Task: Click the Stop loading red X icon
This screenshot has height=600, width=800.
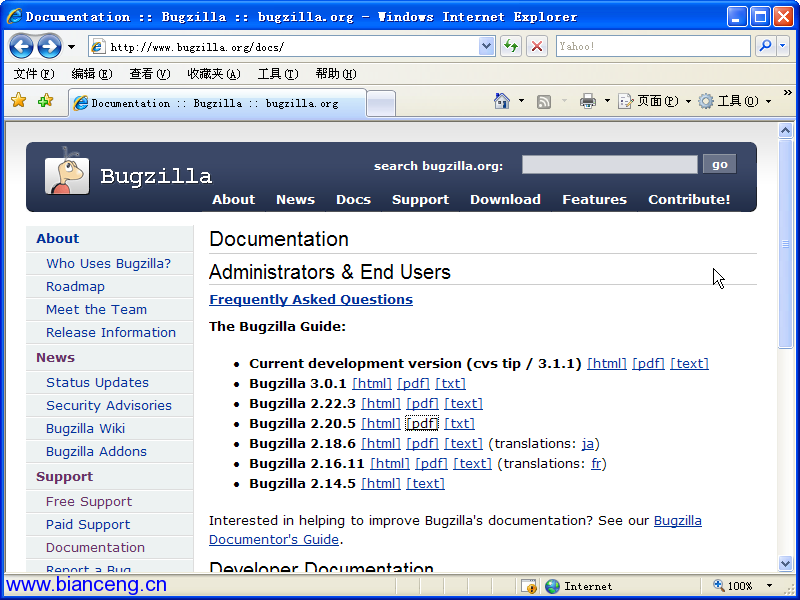Action: coord(537,47)
